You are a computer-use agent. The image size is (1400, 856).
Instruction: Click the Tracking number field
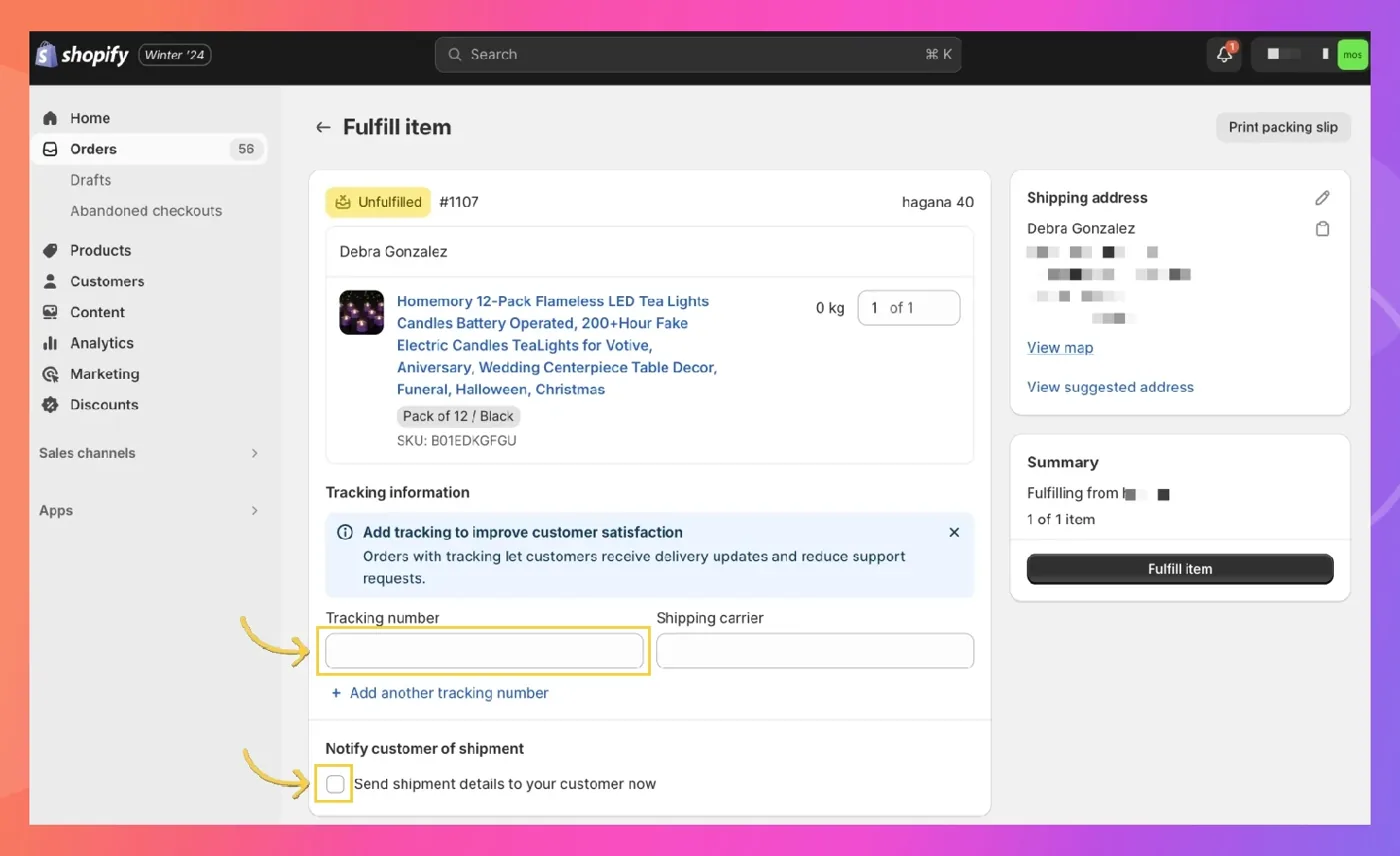click(x=484, y=651)
